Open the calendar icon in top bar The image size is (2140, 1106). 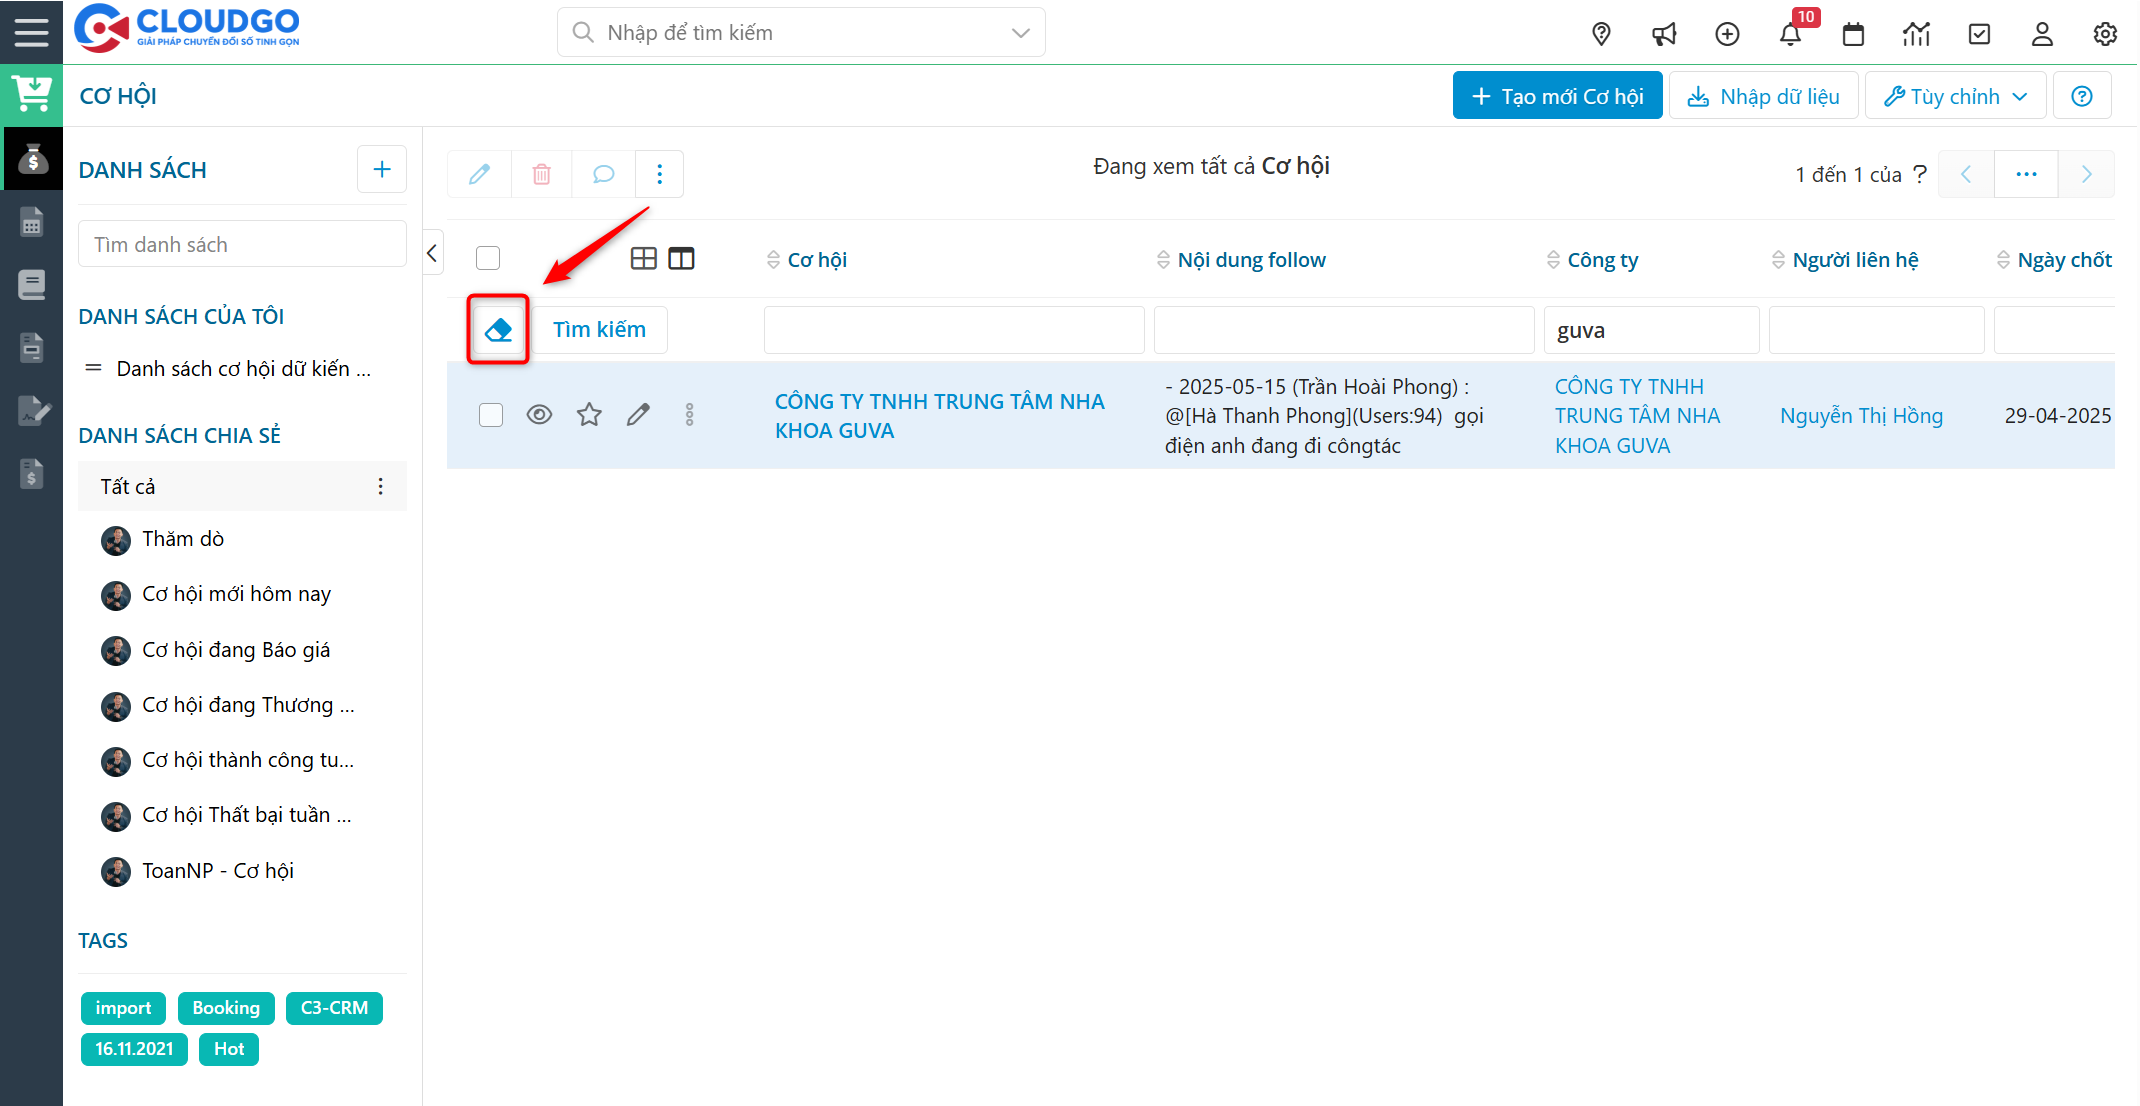1853,33
